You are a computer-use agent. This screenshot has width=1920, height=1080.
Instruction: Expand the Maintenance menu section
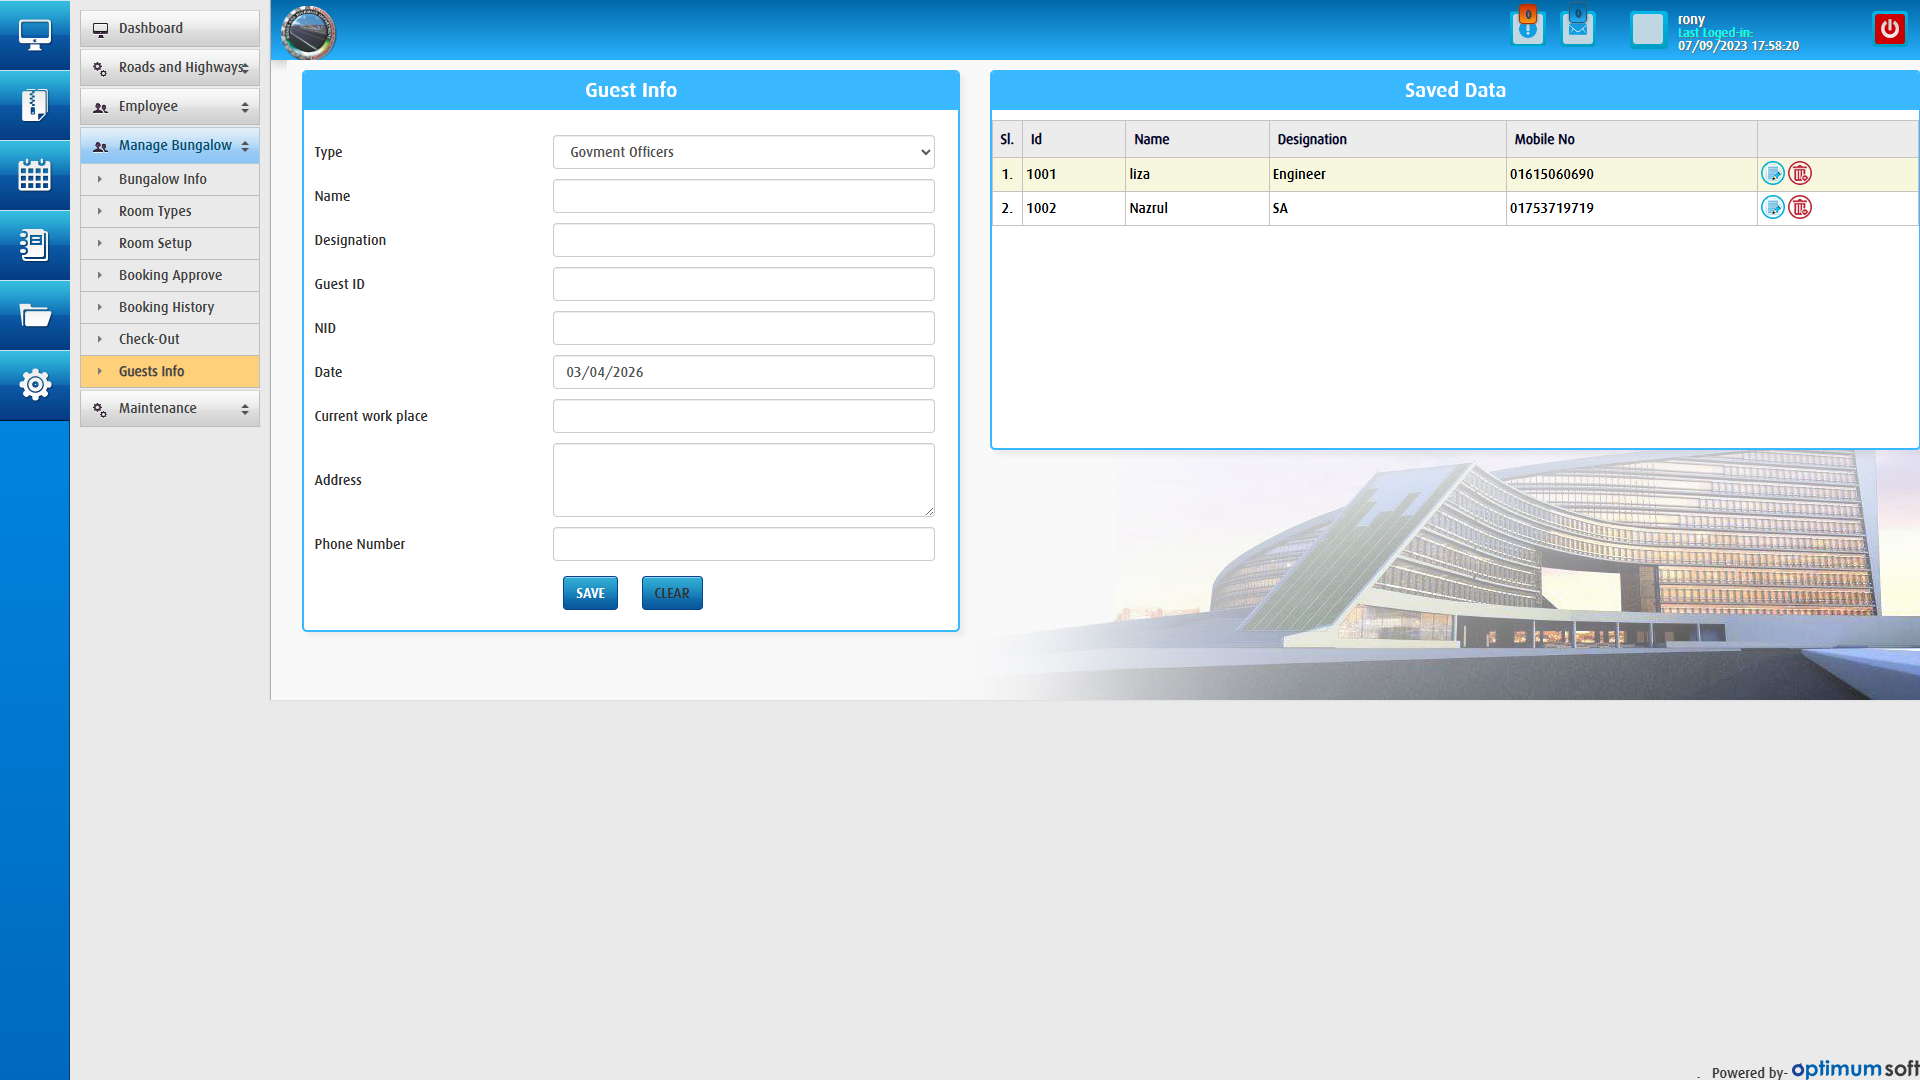tap(170, 408)
